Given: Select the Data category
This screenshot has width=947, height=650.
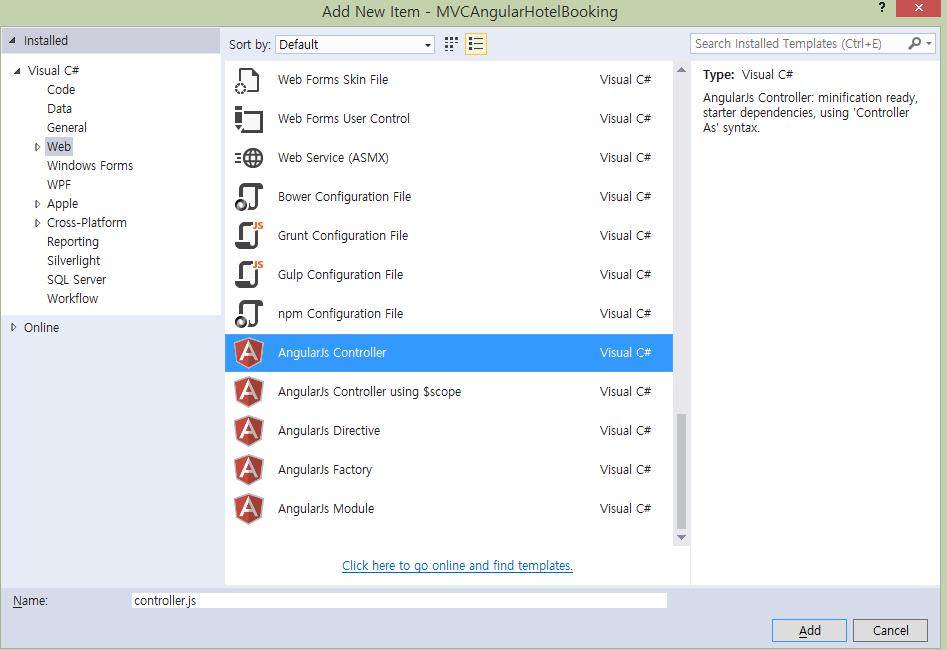Looking at the screenshot, I should (59, 109).
